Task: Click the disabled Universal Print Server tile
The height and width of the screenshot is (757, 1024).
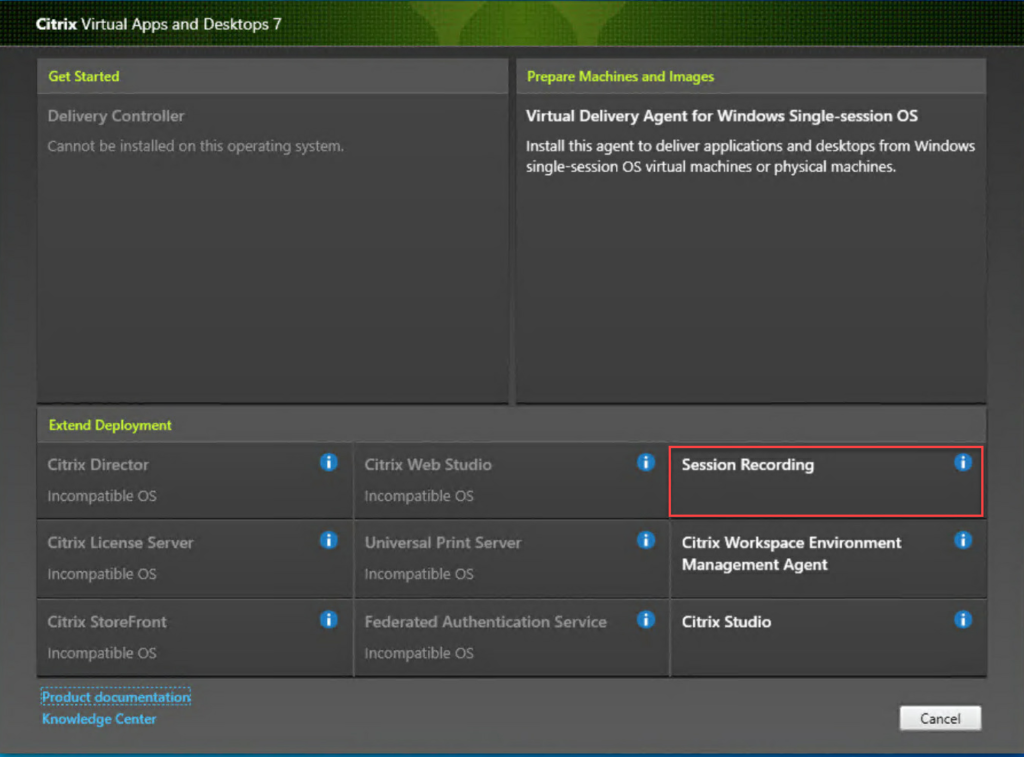Action: [x=511, y=559]
